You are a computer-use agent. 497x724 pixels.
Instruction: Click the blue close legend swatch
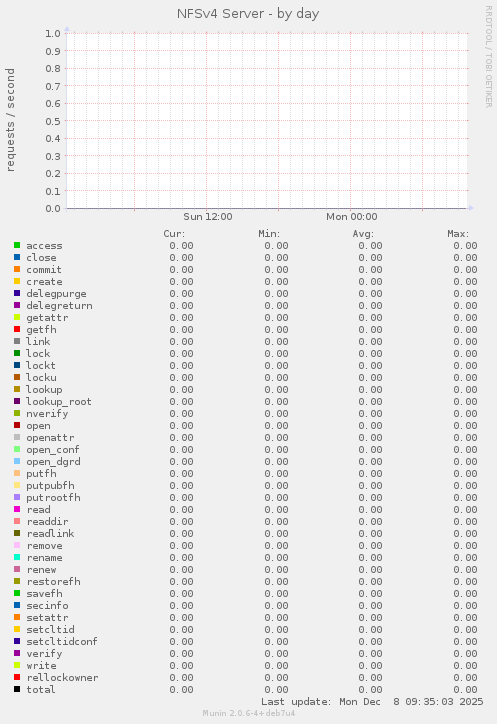point(17,257)
